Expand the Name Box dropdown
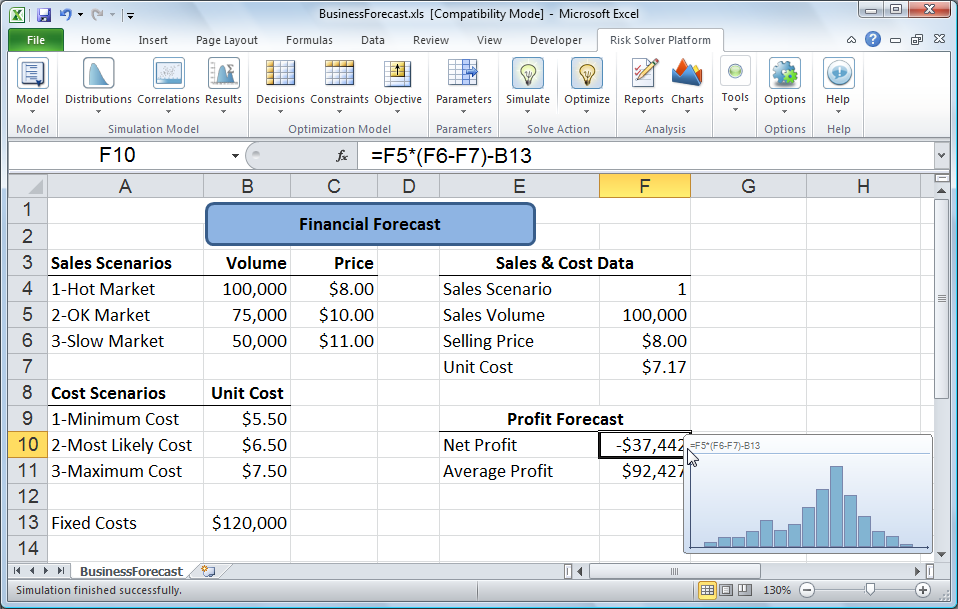The width and height of the screenshot is (958, 609). [x=236, y=156]
